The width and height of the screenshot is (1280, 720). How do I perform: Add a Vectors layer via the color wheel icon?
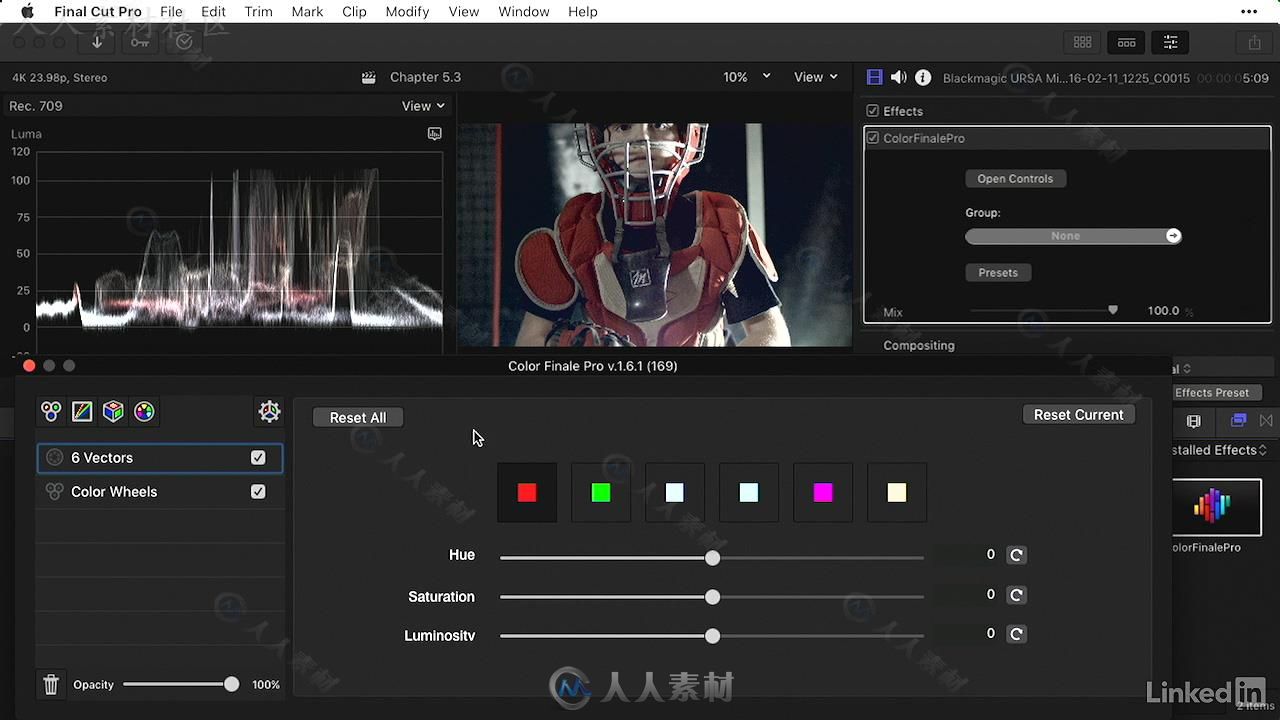[144, 411]
